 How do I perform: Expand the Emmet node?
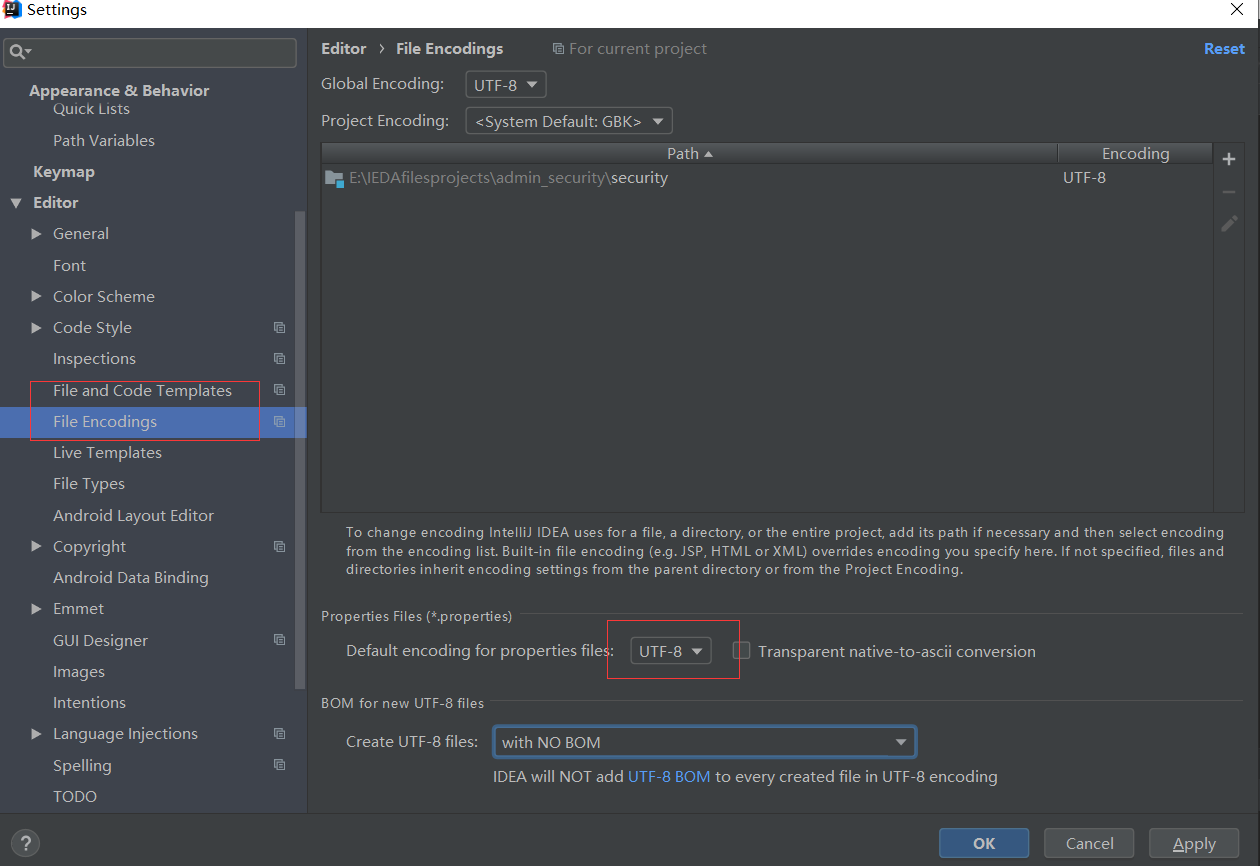tap(37, 609)
